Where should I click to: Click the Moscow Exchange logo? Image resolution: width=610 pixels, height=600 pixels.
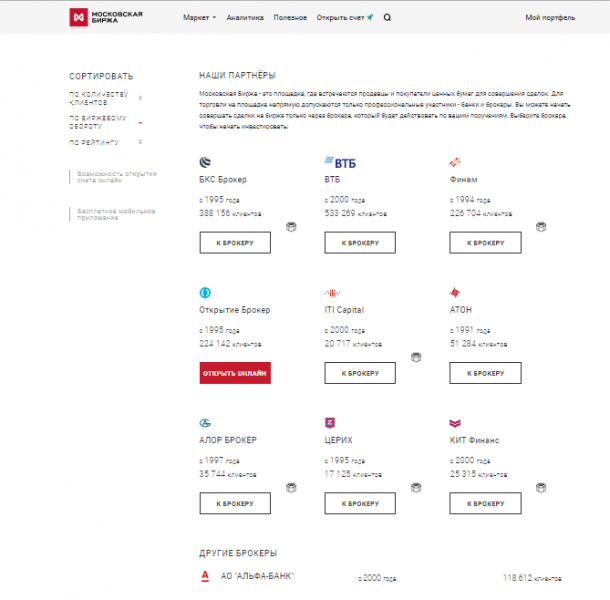point(106,17)
